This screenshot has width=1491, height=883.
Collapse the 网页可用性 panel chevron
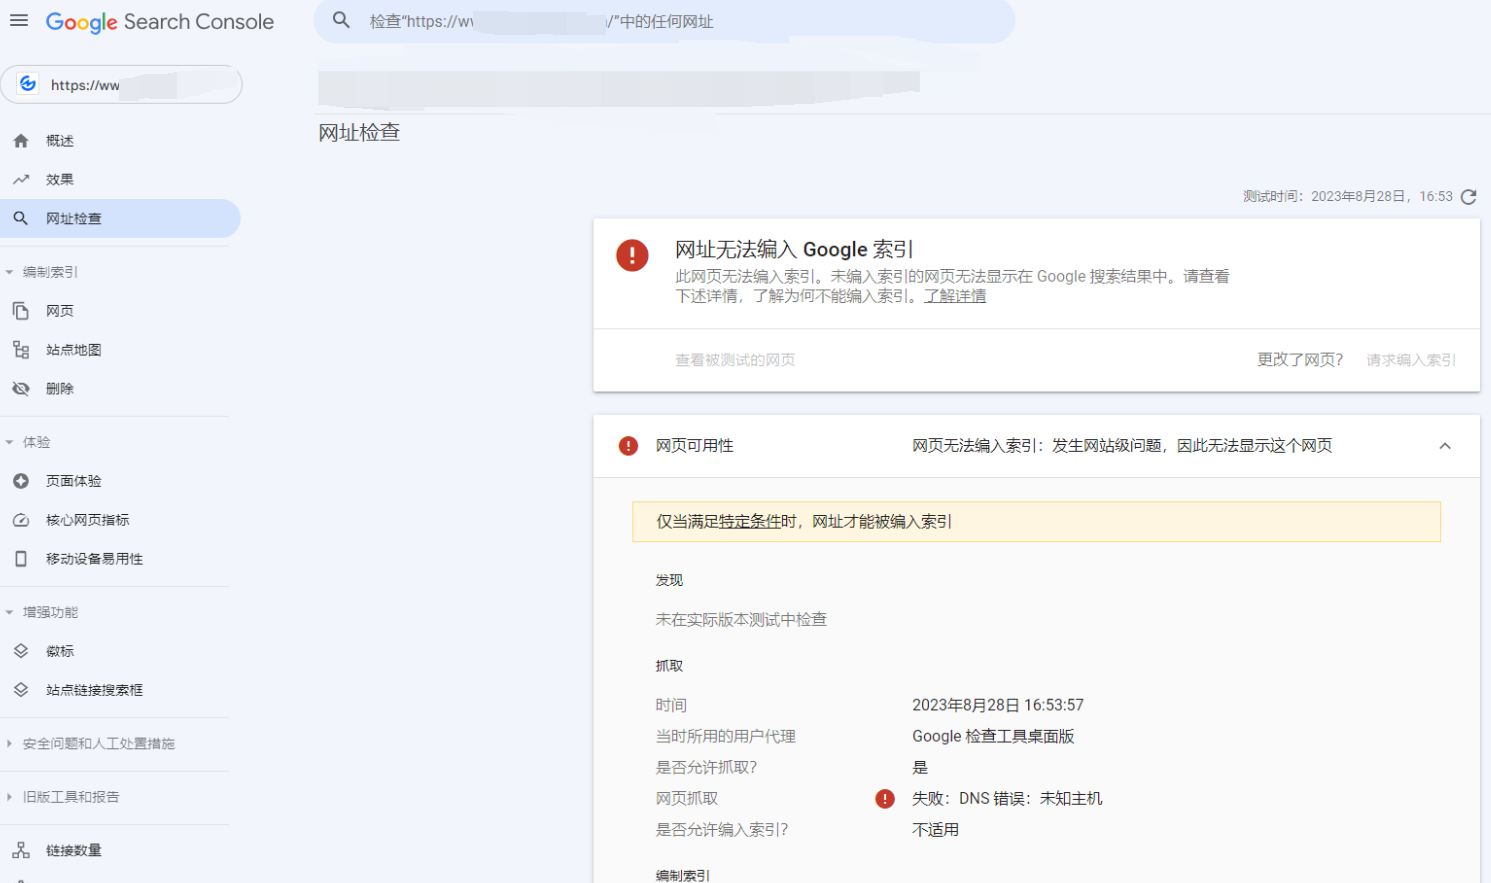tap(1444, 446)
